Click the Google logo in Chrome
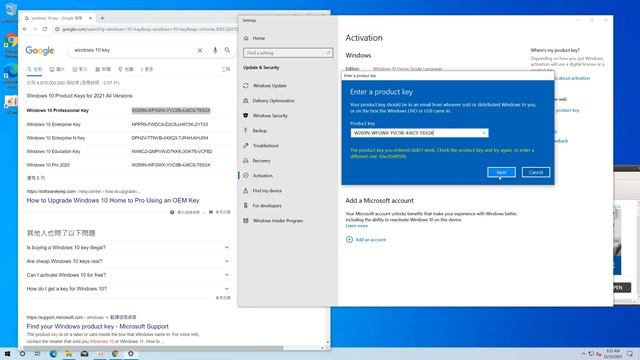Viewport: 640px width, 360px height. click(x=40, y=50)
